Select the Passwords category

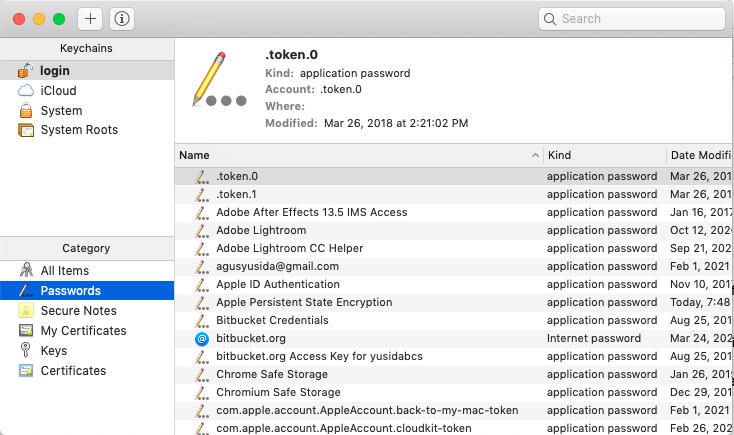click(x=87, y=291)
